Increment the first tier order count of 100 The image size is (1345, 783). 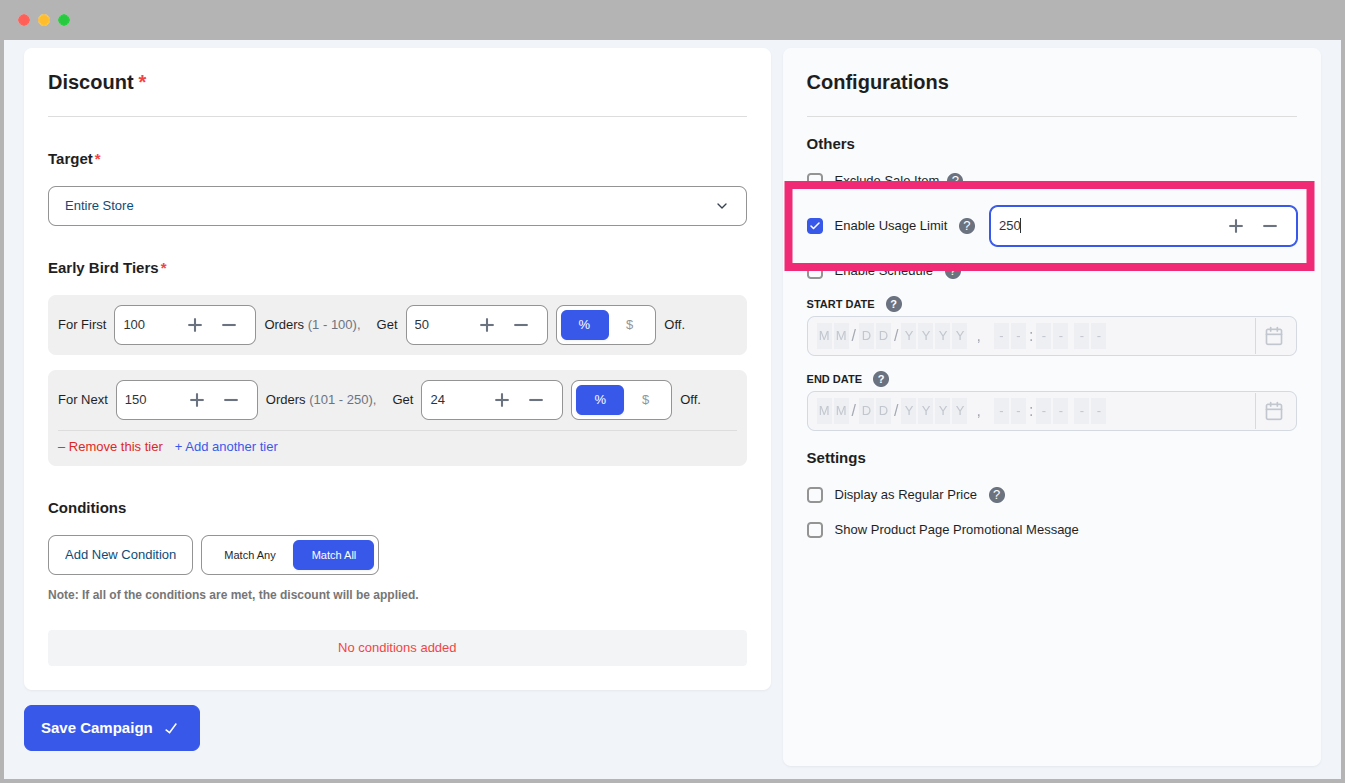click(195, 325)
